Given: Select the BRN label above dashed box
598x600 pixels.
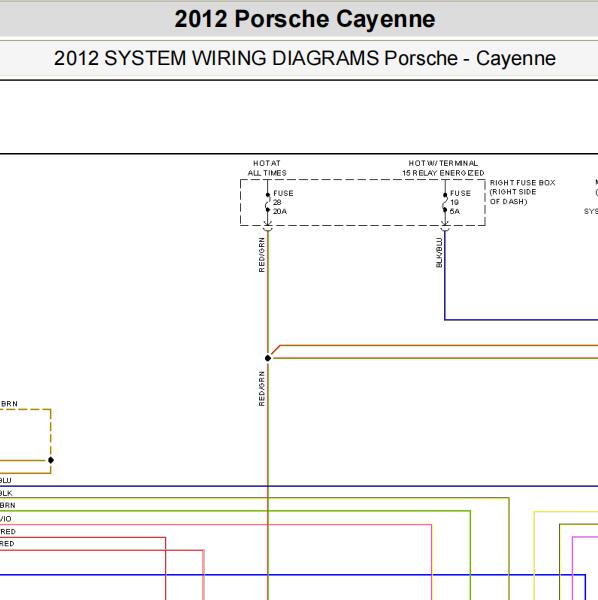Looking at the screenshot, I should tap(9, 404).
